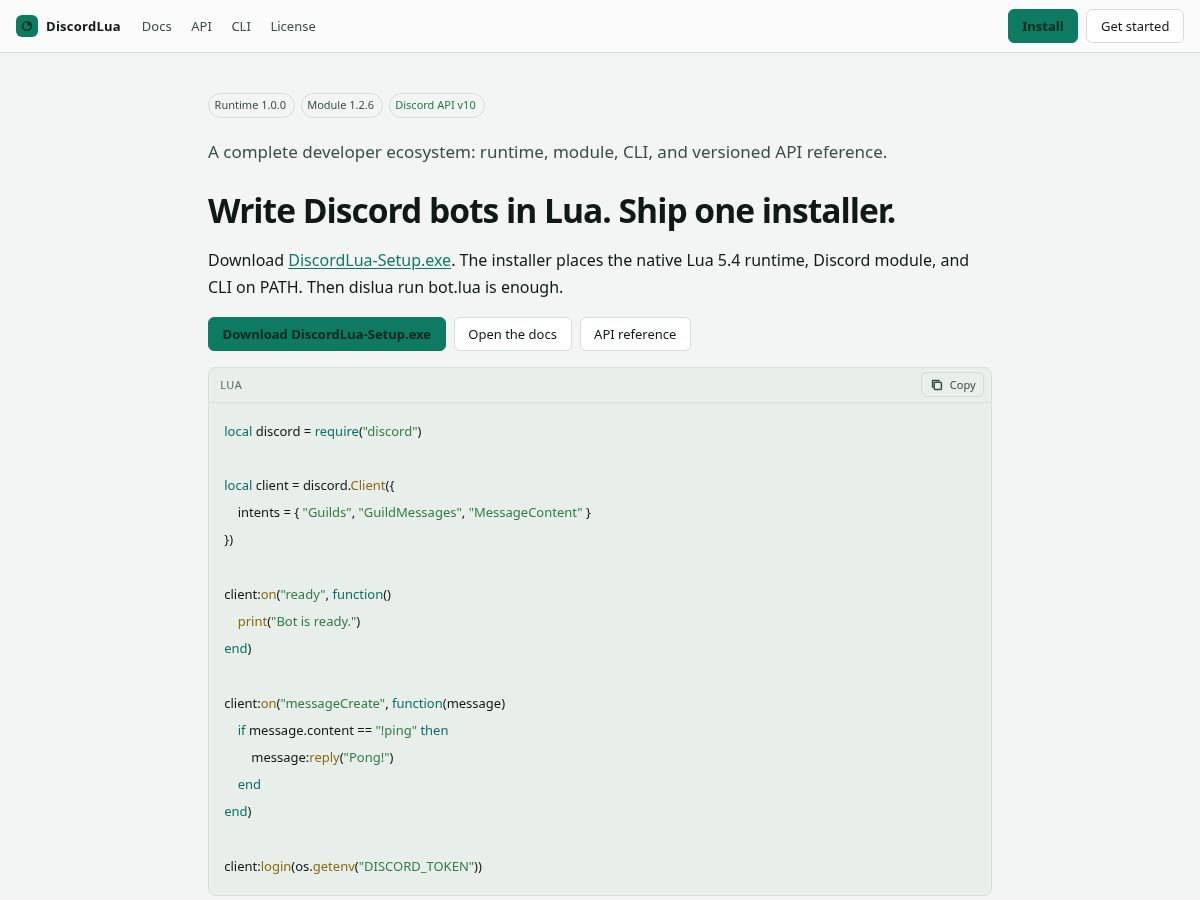The width and height of the screenshot is (1200, 900).
Task: Click the LUA label on code block
Action: [231, 385]
